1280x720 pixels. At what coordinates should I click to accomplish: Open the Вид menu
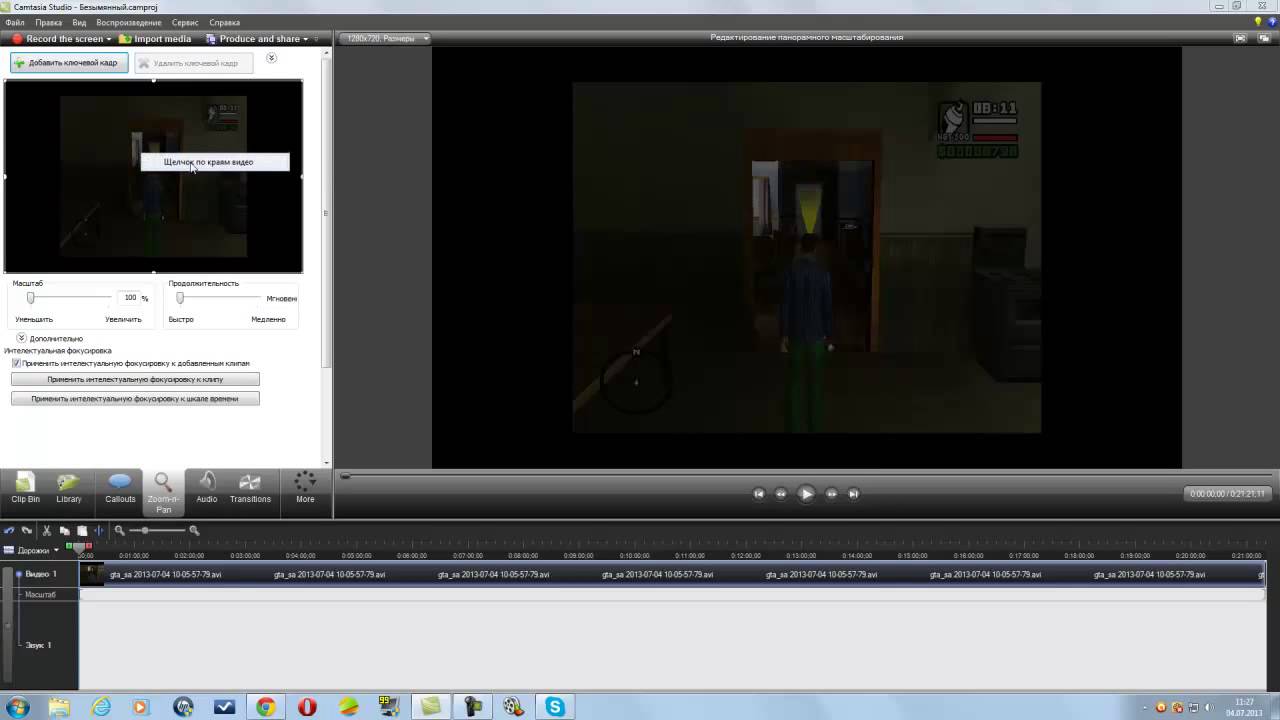[79, 22]
